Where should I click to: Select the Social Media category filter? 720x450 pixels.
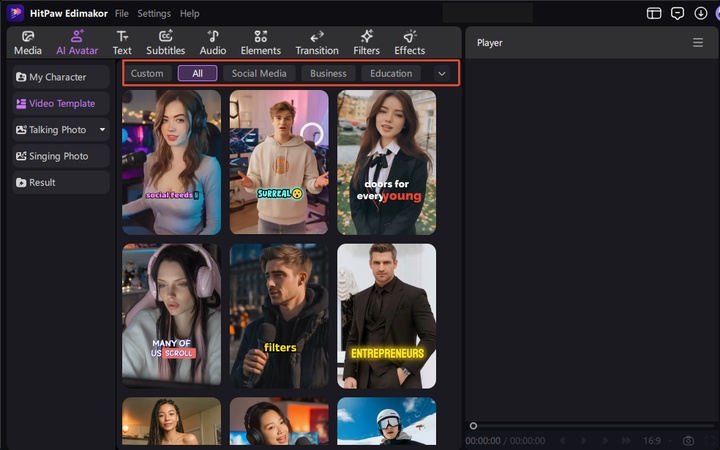(x=259, y=73)
